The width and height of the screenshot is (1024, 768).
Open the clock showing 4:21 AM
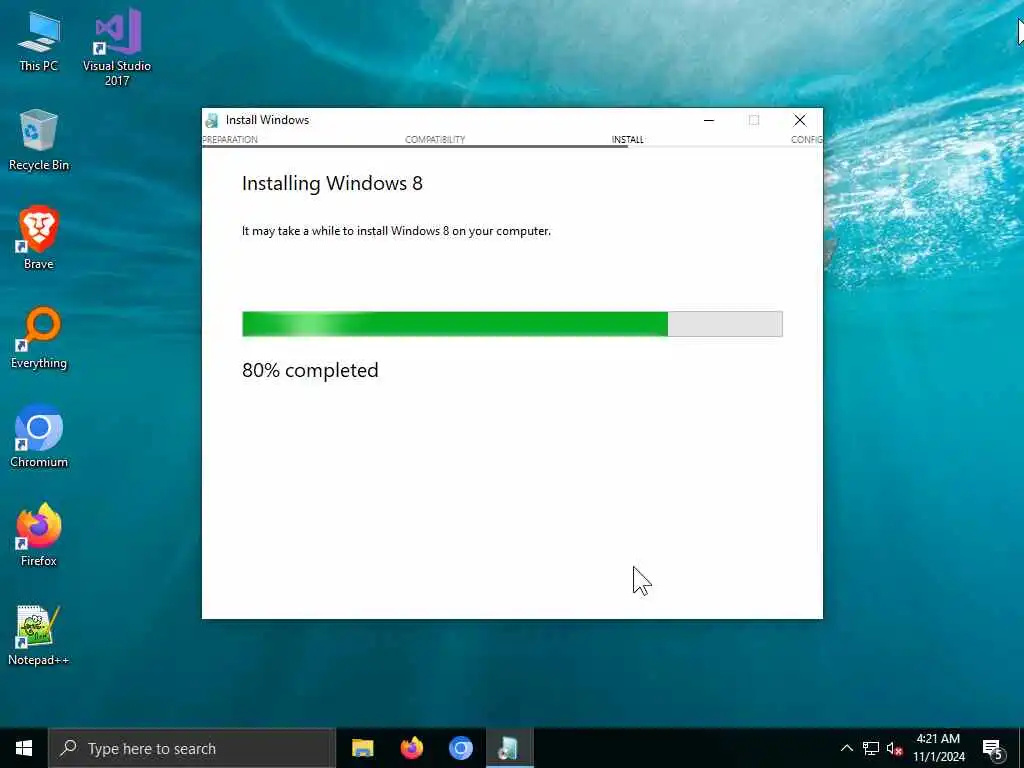point(938,748)
